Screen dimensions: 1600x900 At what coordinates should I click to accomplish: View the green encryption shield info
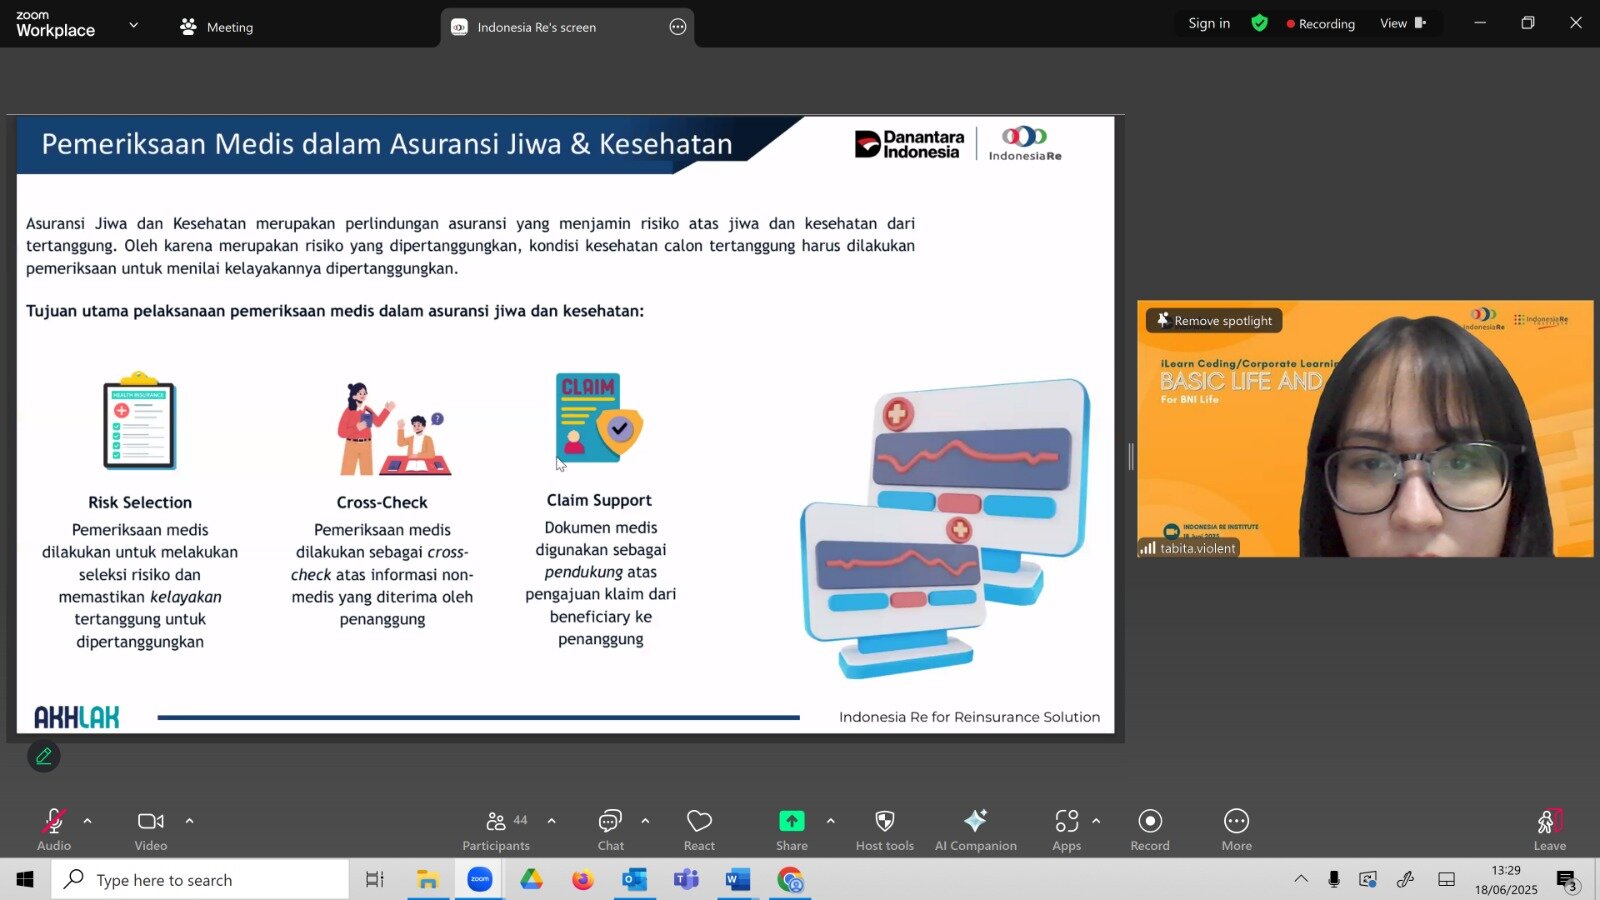point(1260,23)
